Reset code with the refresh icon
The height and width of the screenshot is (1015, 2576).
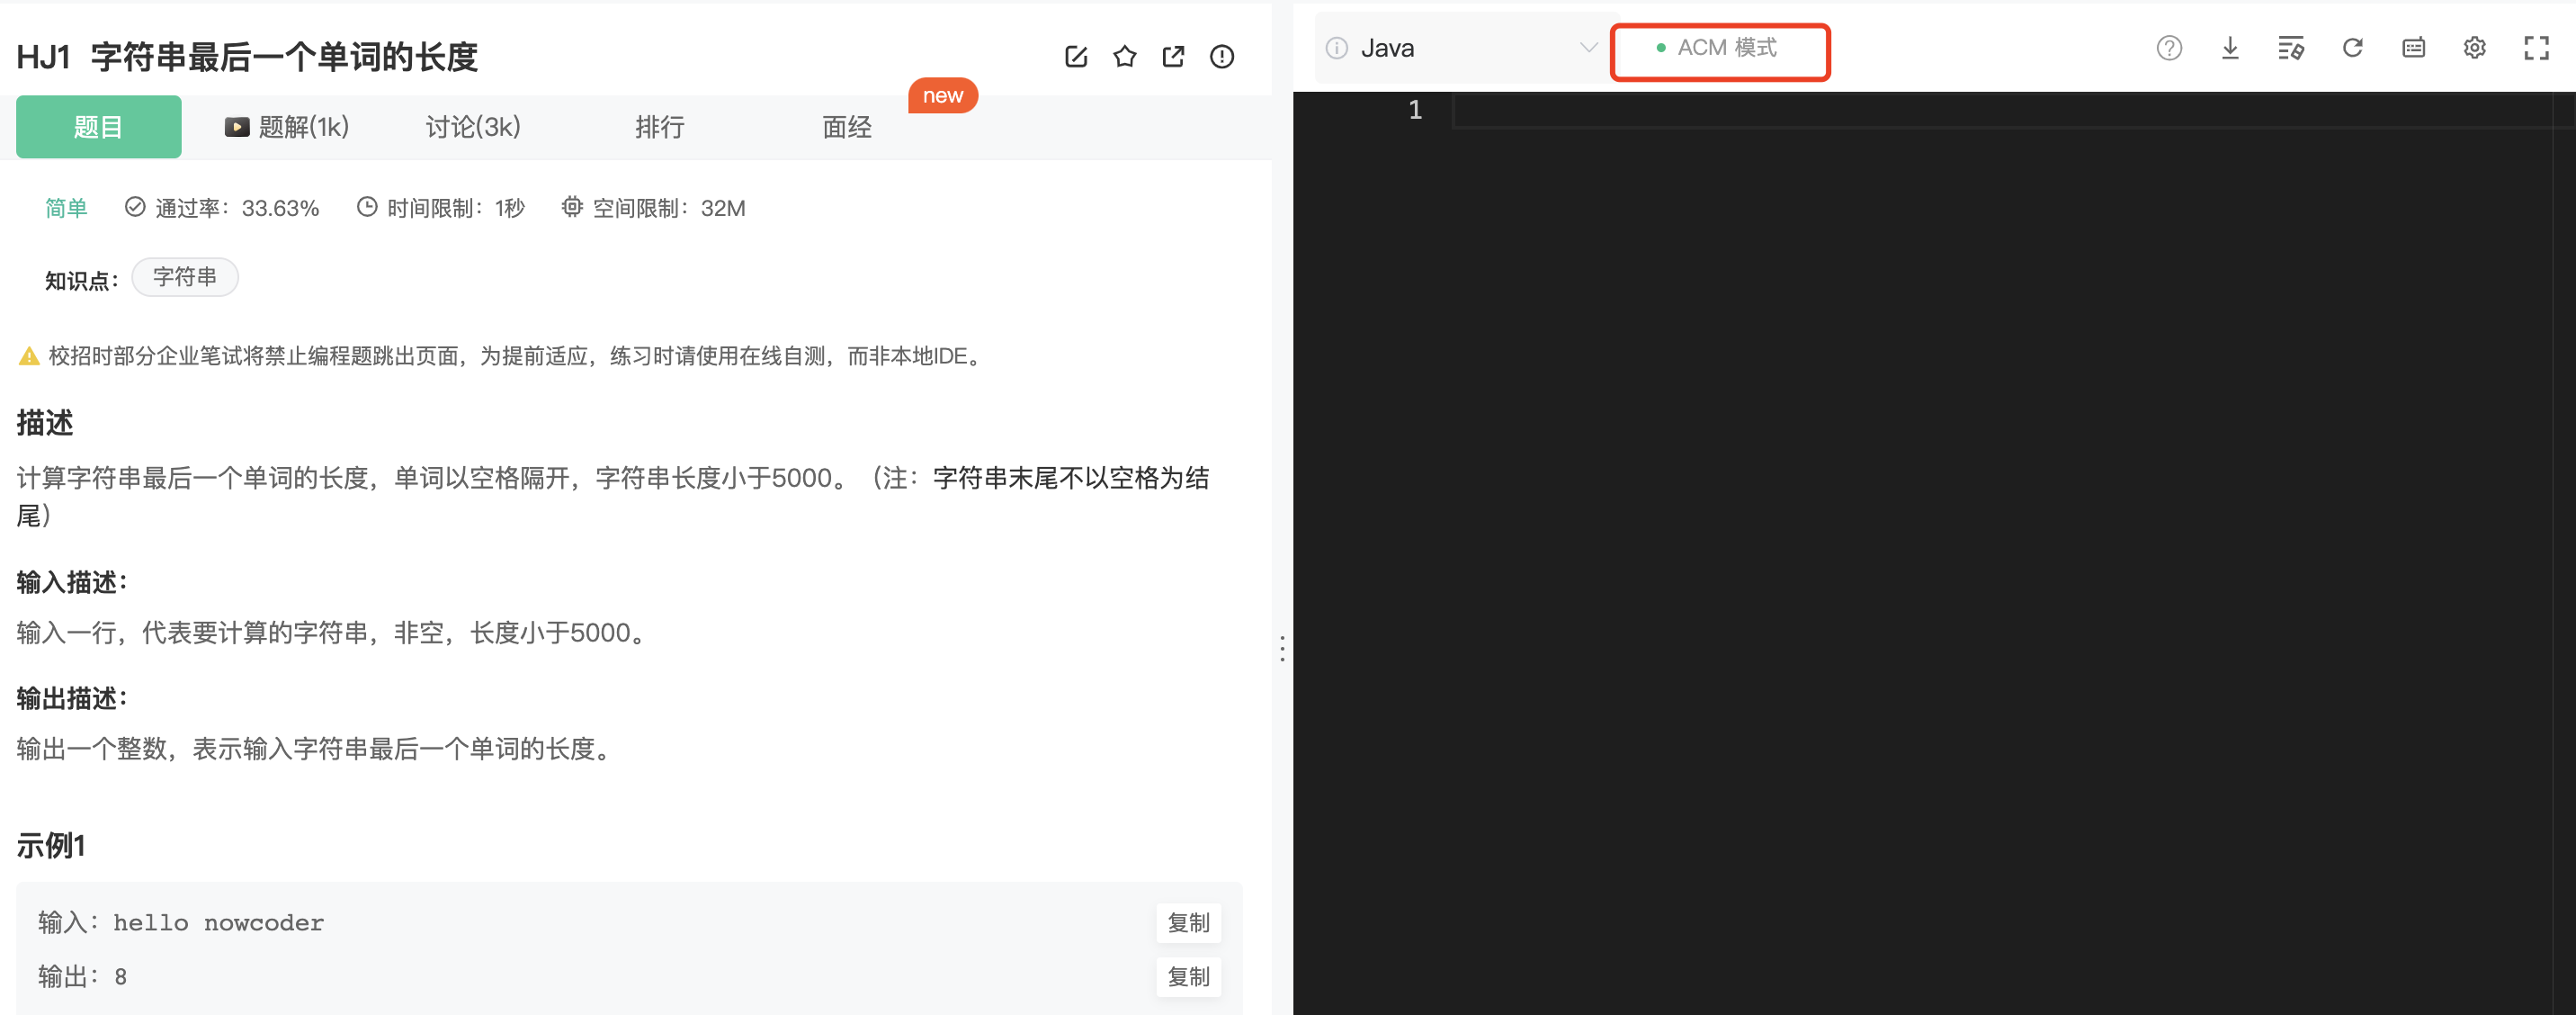click(2352, 48)
